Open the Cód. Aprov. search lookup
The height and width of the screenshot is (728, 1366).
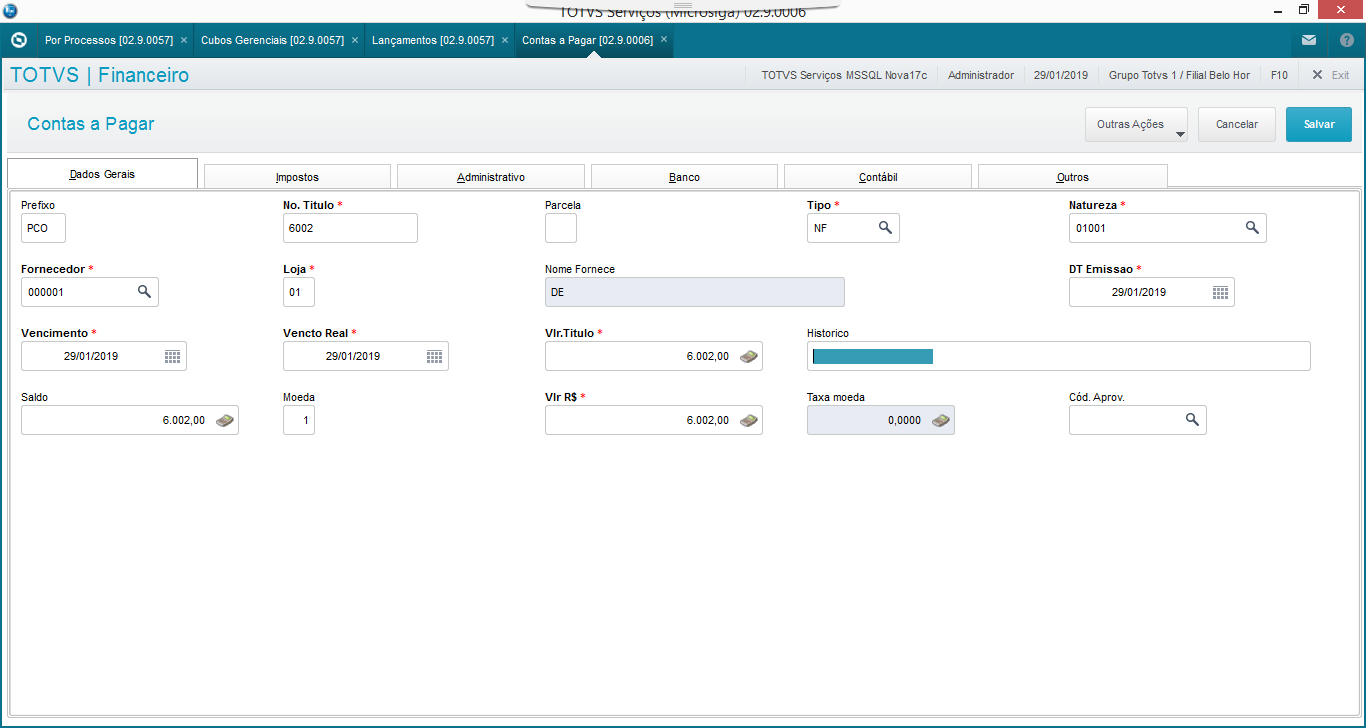click(1192, 420)
